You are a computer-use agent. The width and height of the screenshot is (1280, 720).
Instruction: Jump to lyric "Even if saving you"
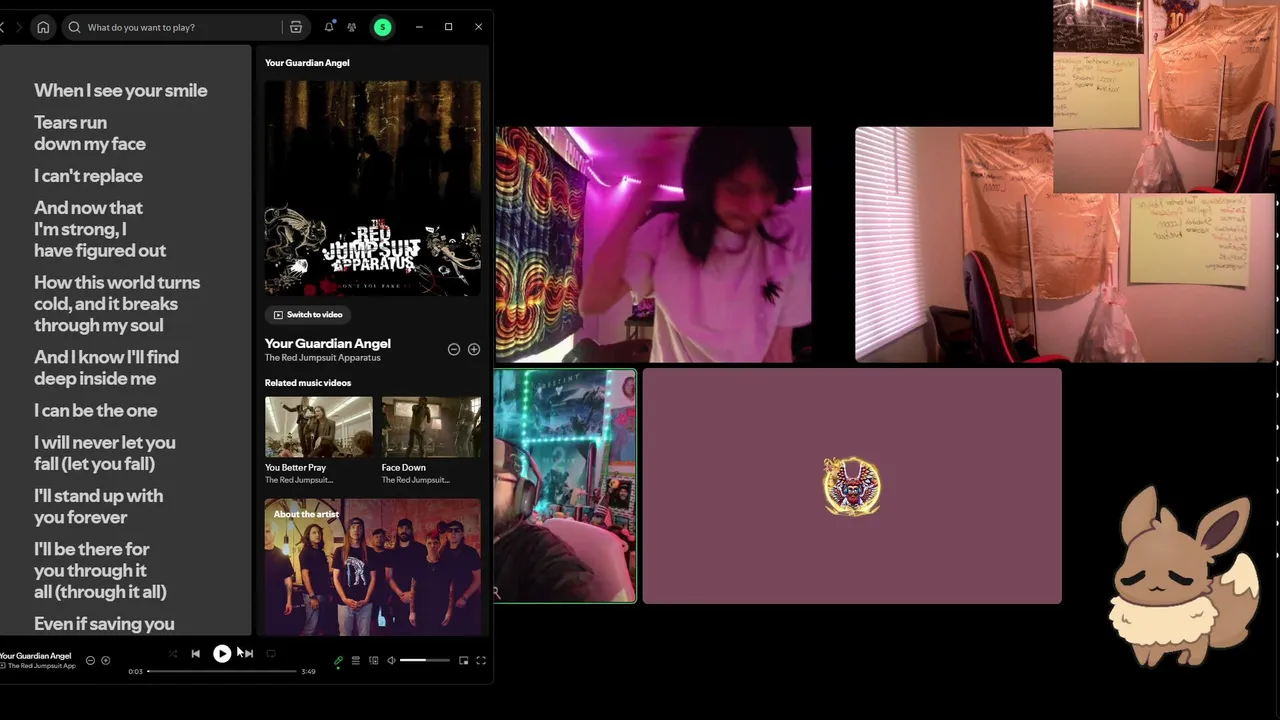[104, 624]
